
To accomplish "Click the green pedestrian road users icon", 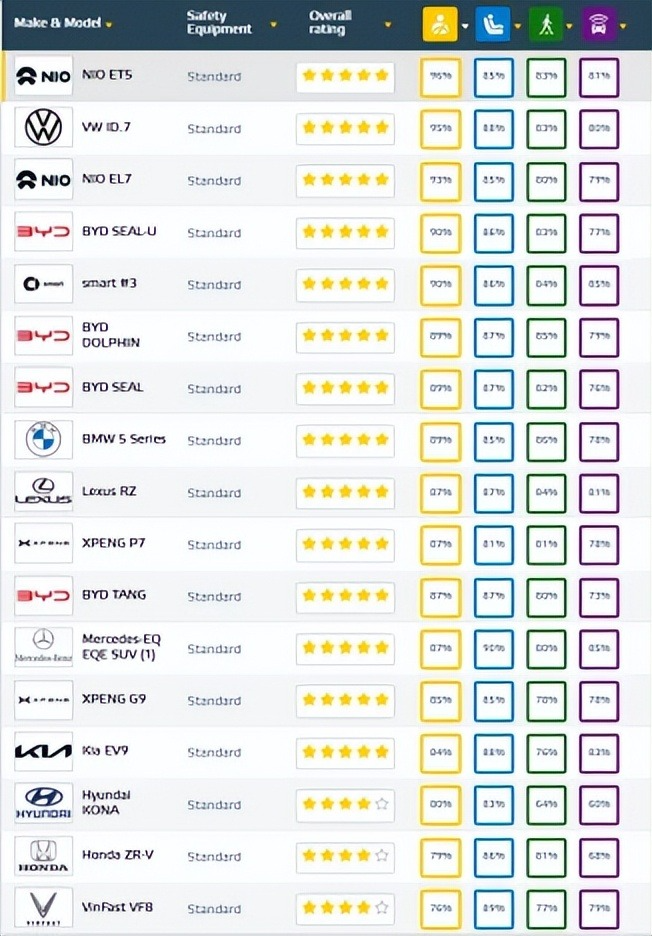I will [x=546, y=24].
